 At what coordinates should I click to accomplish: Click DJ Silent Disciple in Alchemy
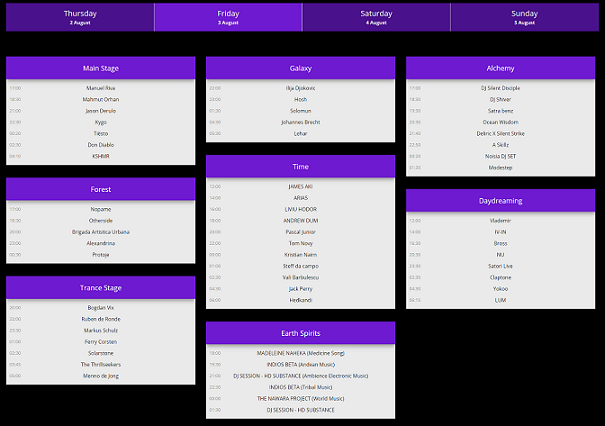tap(500, 88)
